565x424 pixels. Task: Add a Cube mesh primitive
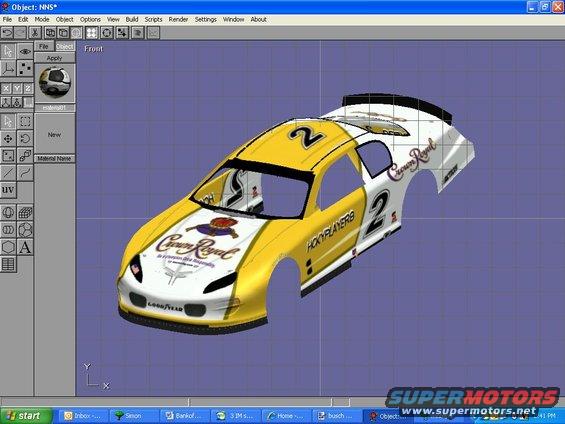click(x=25, y=213)
